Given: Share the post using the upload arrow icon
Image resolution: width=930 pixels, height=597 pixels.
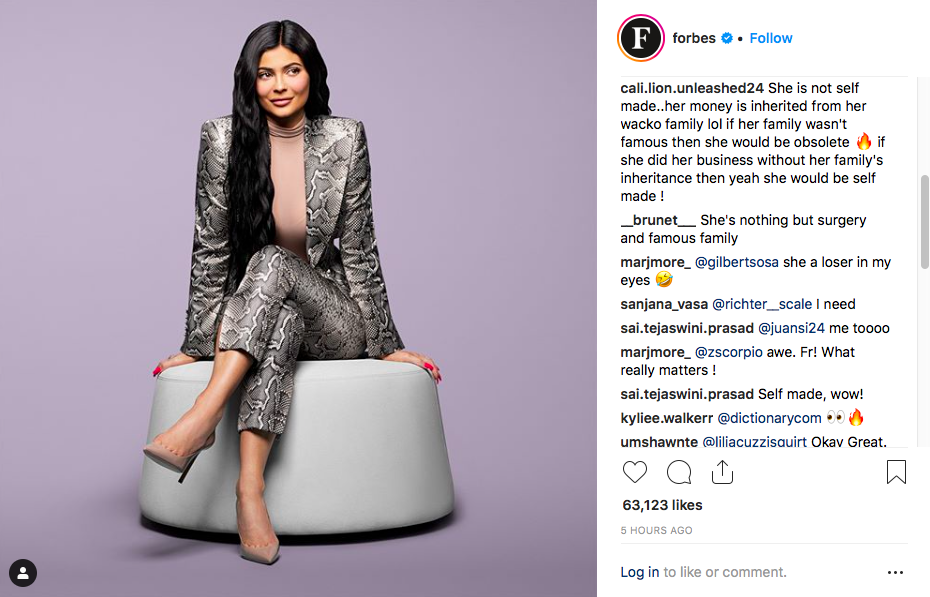Looking at the screenshot, I should click(x=722, y=472).
